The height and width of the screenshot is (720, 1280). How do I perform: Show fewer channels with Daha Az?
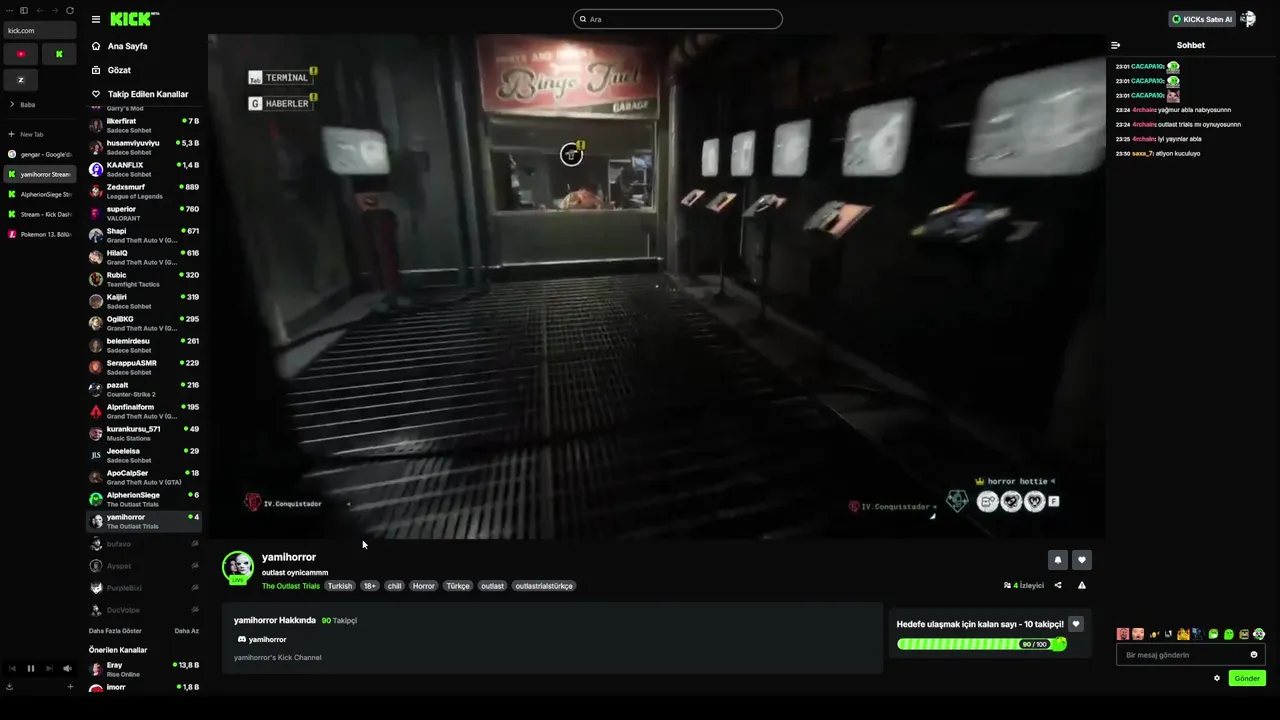click(186, 631)
